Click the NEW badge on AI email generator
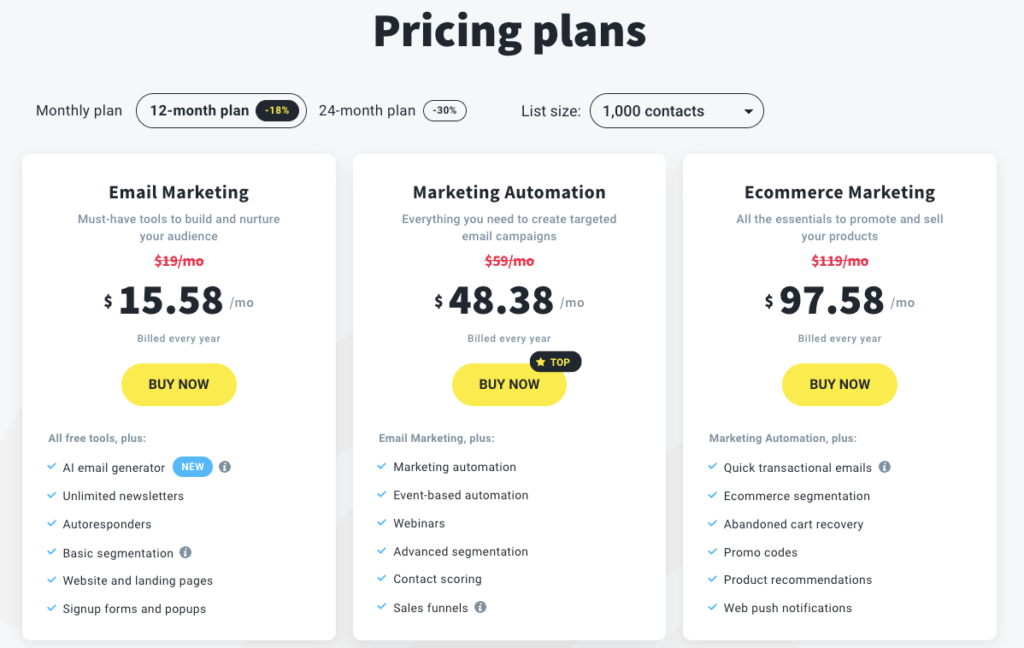Viewport: 1024px width, 648px height. point(193,467)
